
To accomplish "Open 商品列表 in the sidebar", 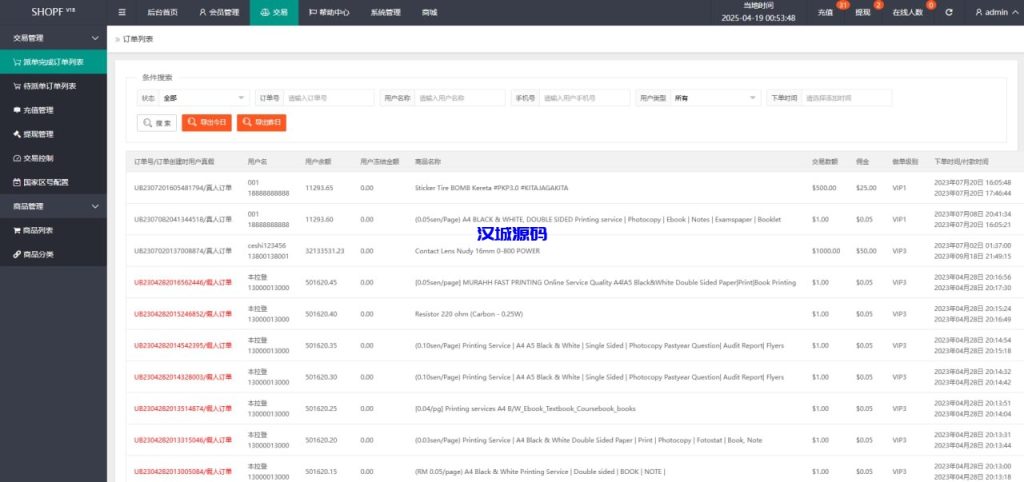I will [38, 230].
